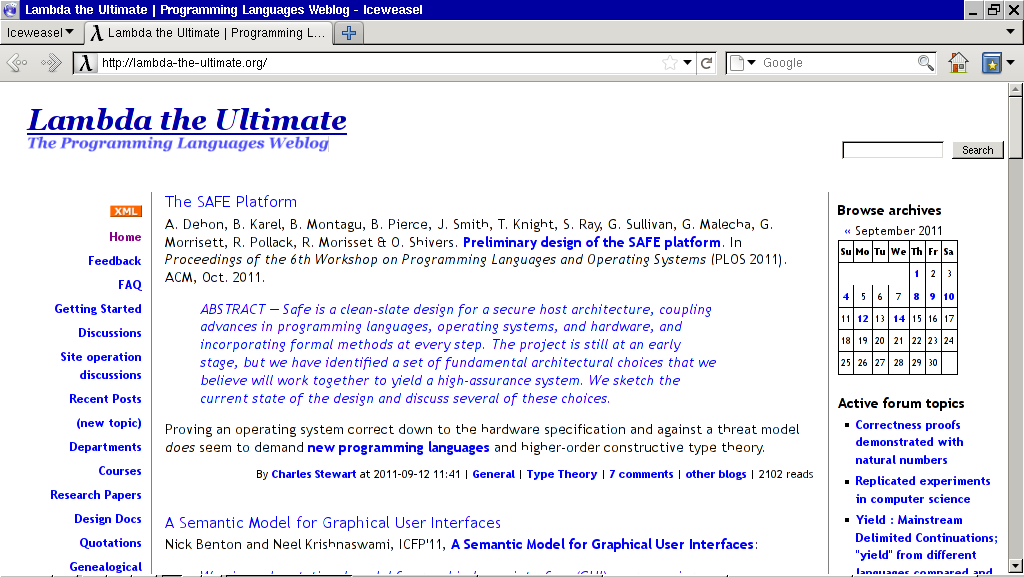Viewport: 1024px width, 577px height.
Task: Open the Bookmarks toolbar icon
Action: tap(991, 63)
